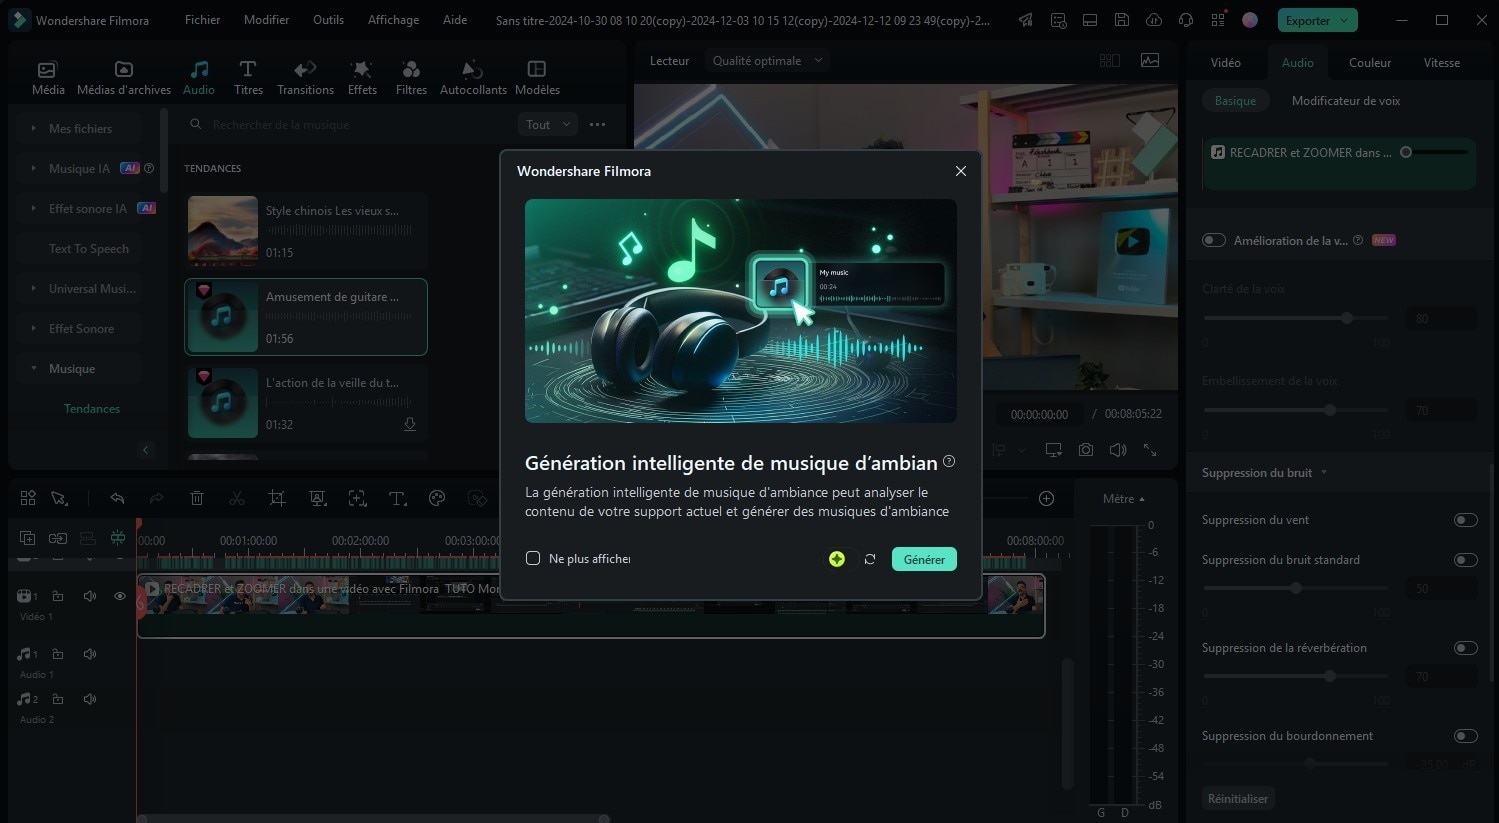Viewport: 1499px width, 823px height.
Task: Open the Modifier menu
Action: tap(266, 20)
